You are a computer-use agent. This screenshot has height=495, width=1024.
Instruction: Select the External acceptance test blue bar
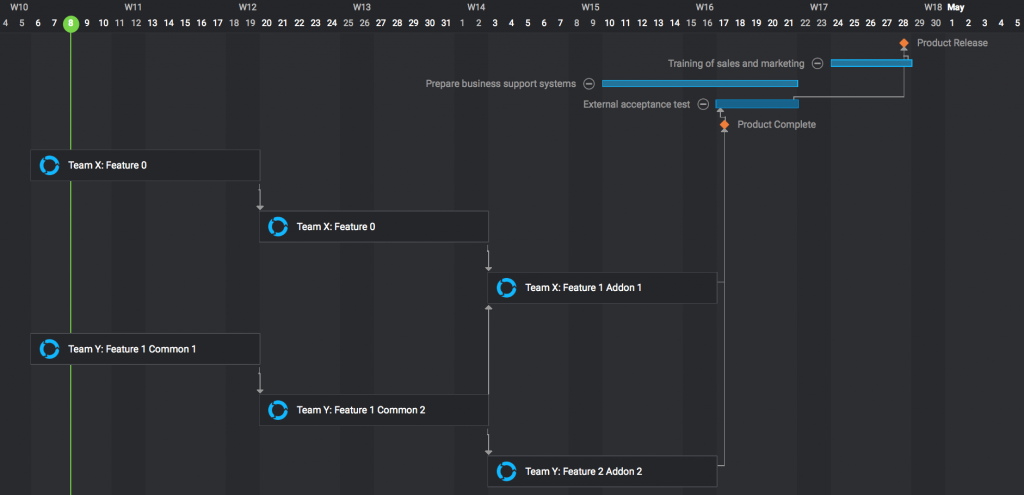(x=756, y=104)
